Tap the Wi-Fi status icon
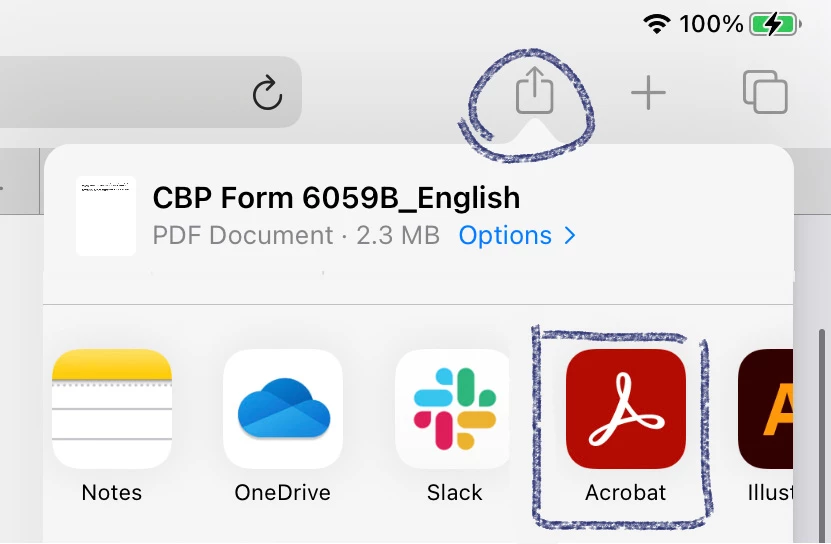 pyautogui.click(x=657, y=24)
